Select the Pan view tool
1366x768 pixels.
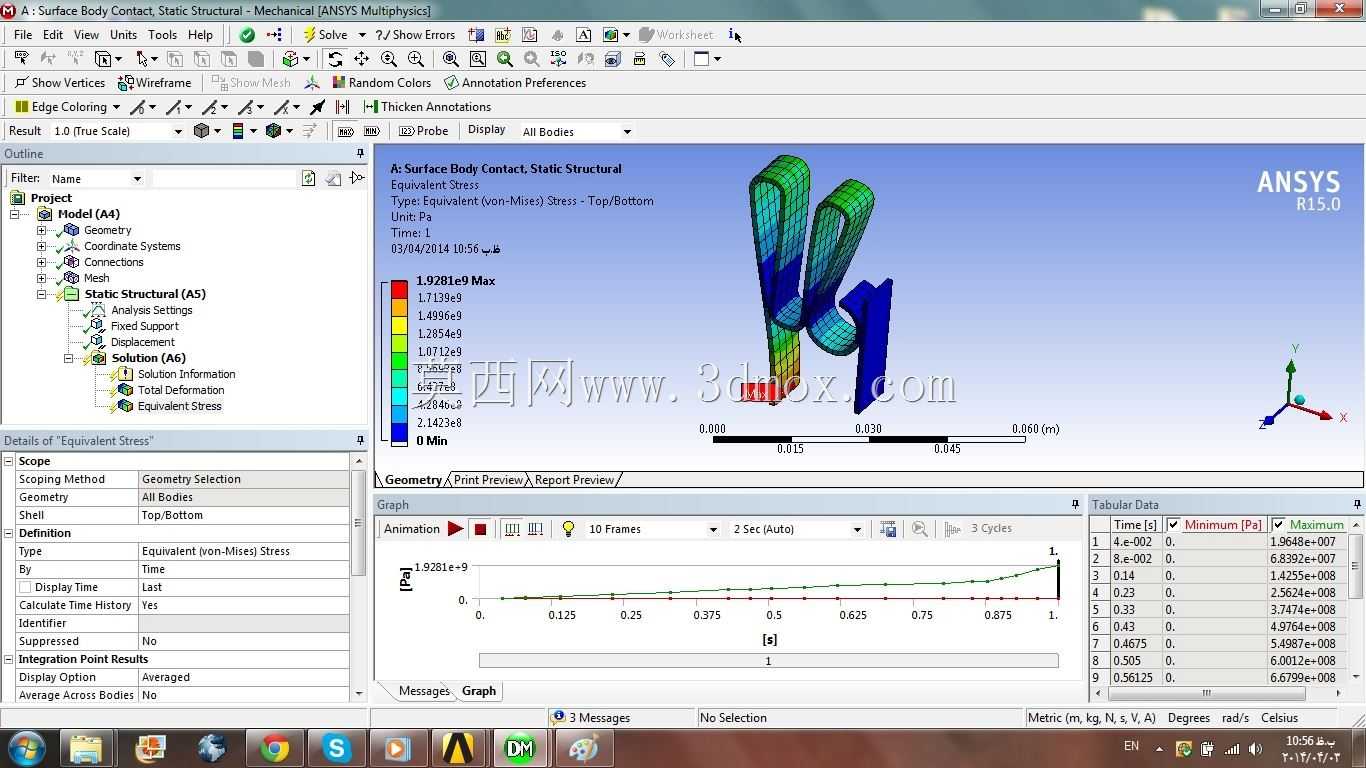(x=361, y=59)
